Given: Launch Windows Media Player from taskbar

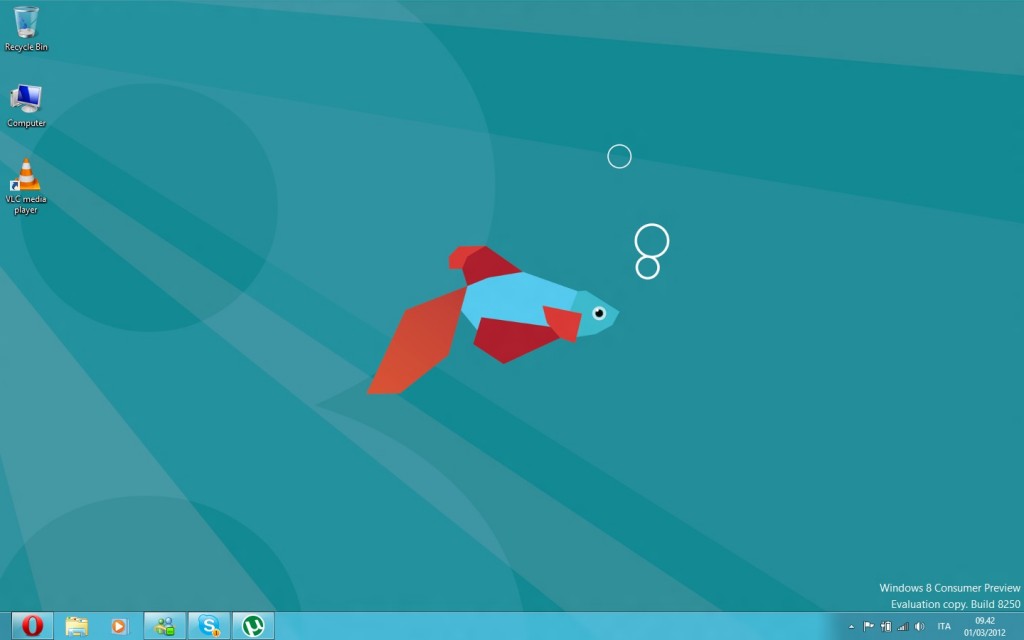Looking at the screenshot, I should [119, 626].
